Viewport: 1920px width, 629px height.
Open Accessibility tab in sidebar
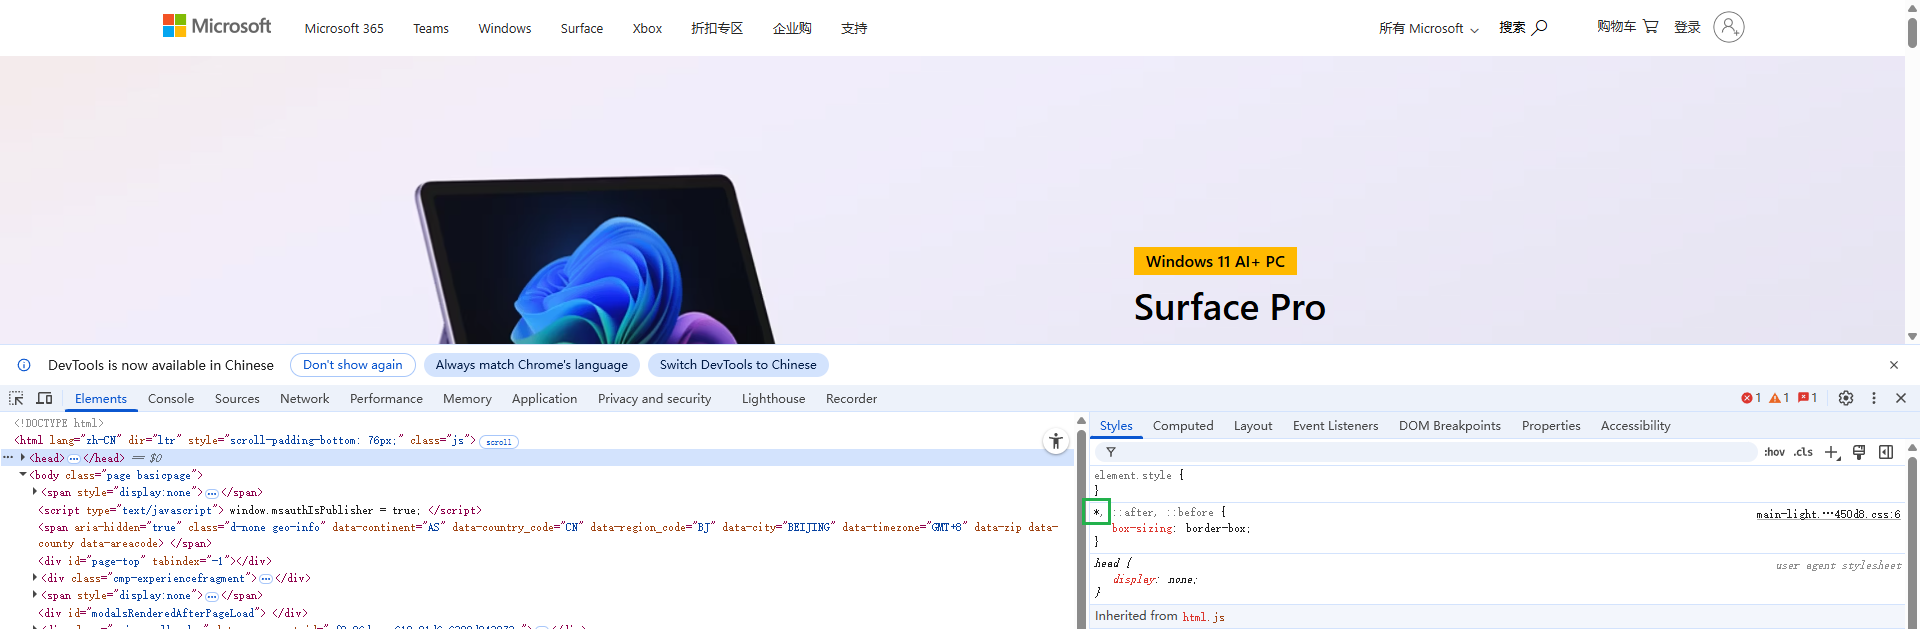click(x=1635, y=425)
